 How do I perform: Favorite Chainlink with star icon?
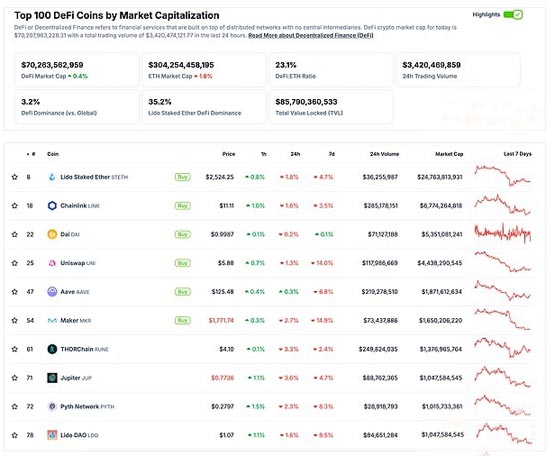15,205
